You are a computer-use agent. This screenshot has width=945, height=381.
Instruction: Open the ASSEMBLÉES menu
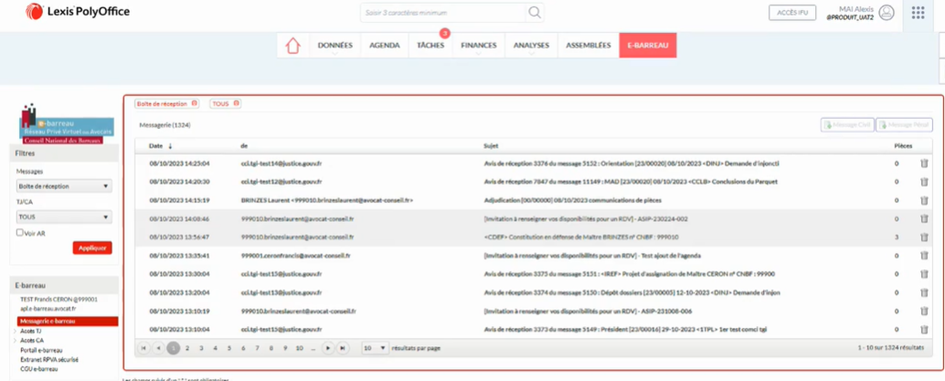coord(588,45)
